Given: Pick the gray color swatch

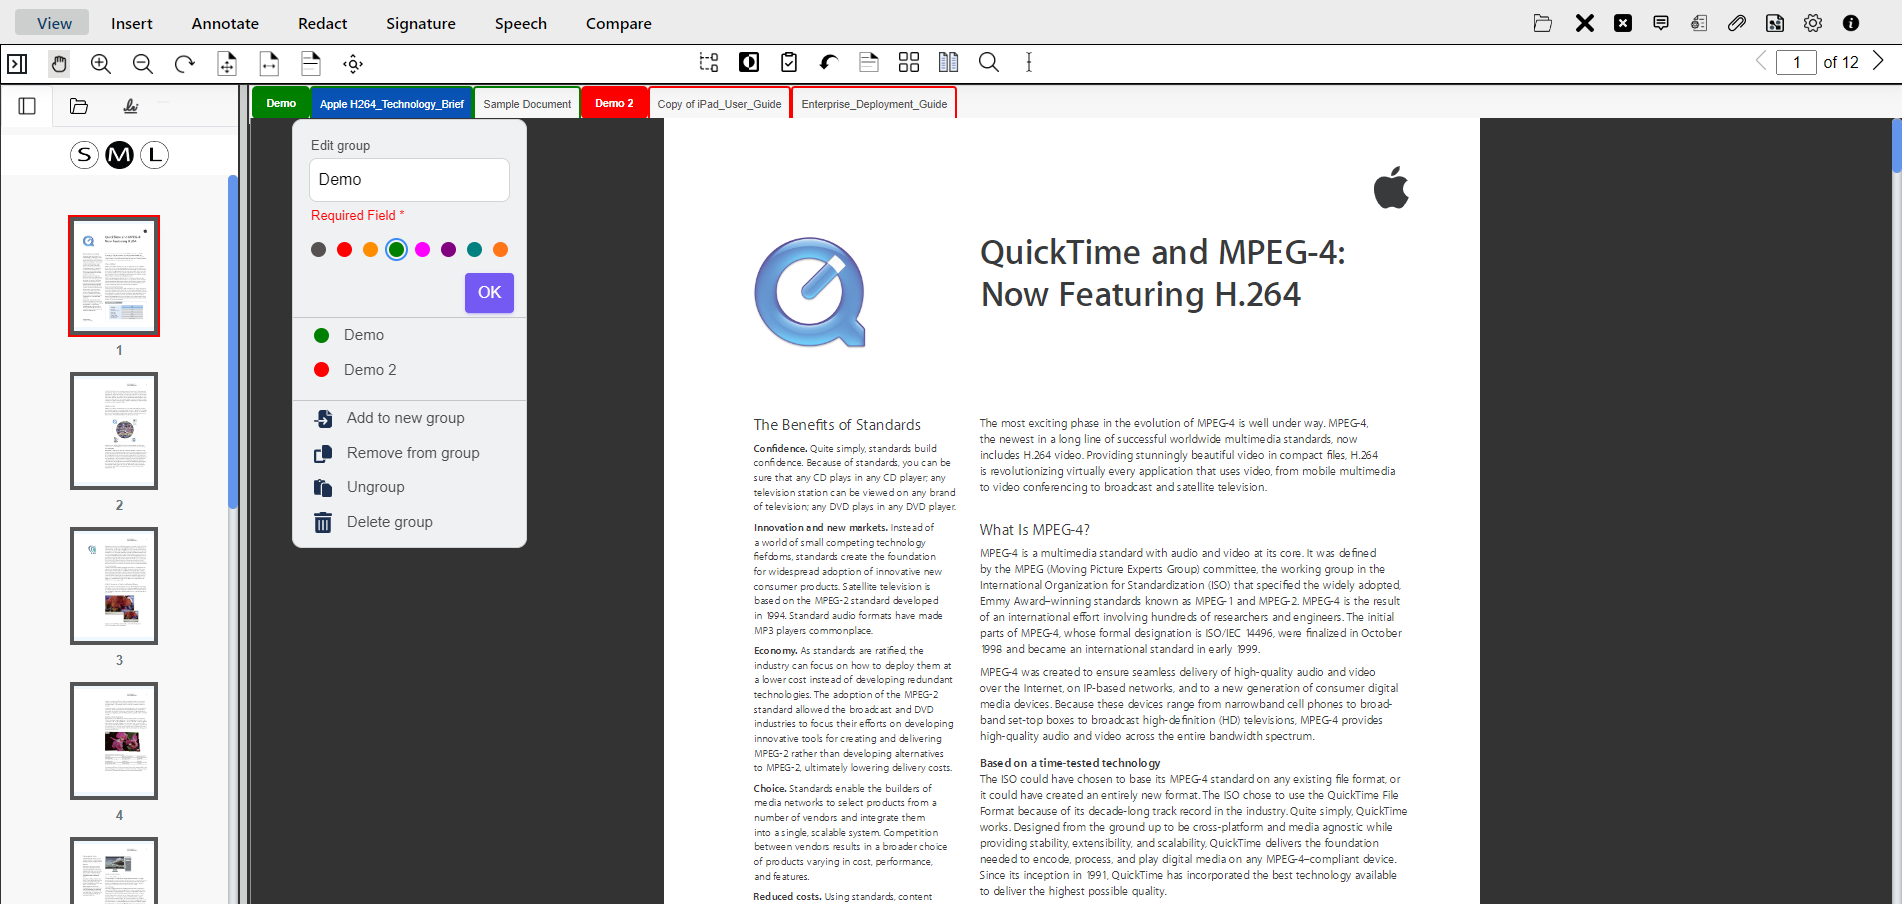Looking at the screenshot, I should pos(318,250).
